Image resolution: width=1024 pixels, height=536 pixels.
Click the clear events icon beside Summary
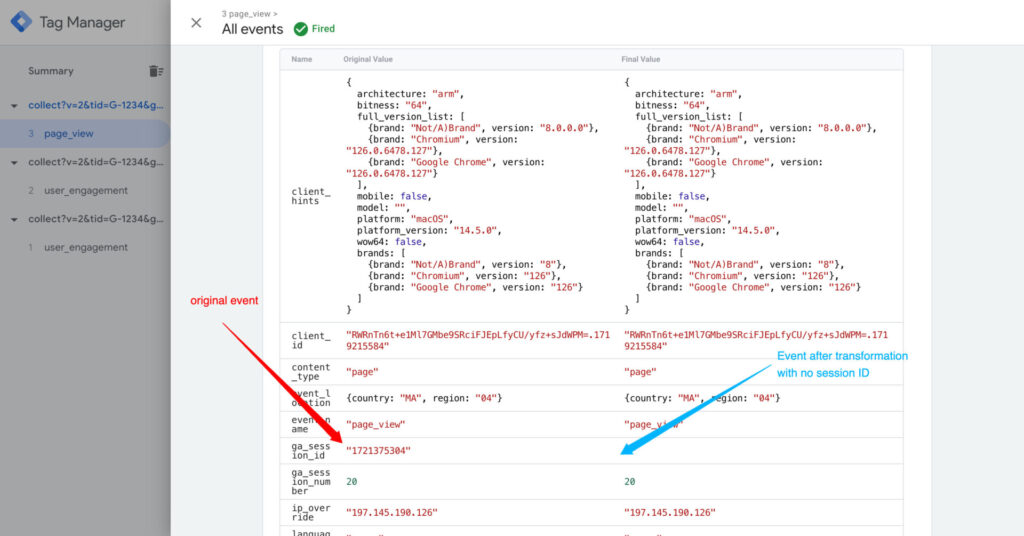tap(155, 71)
